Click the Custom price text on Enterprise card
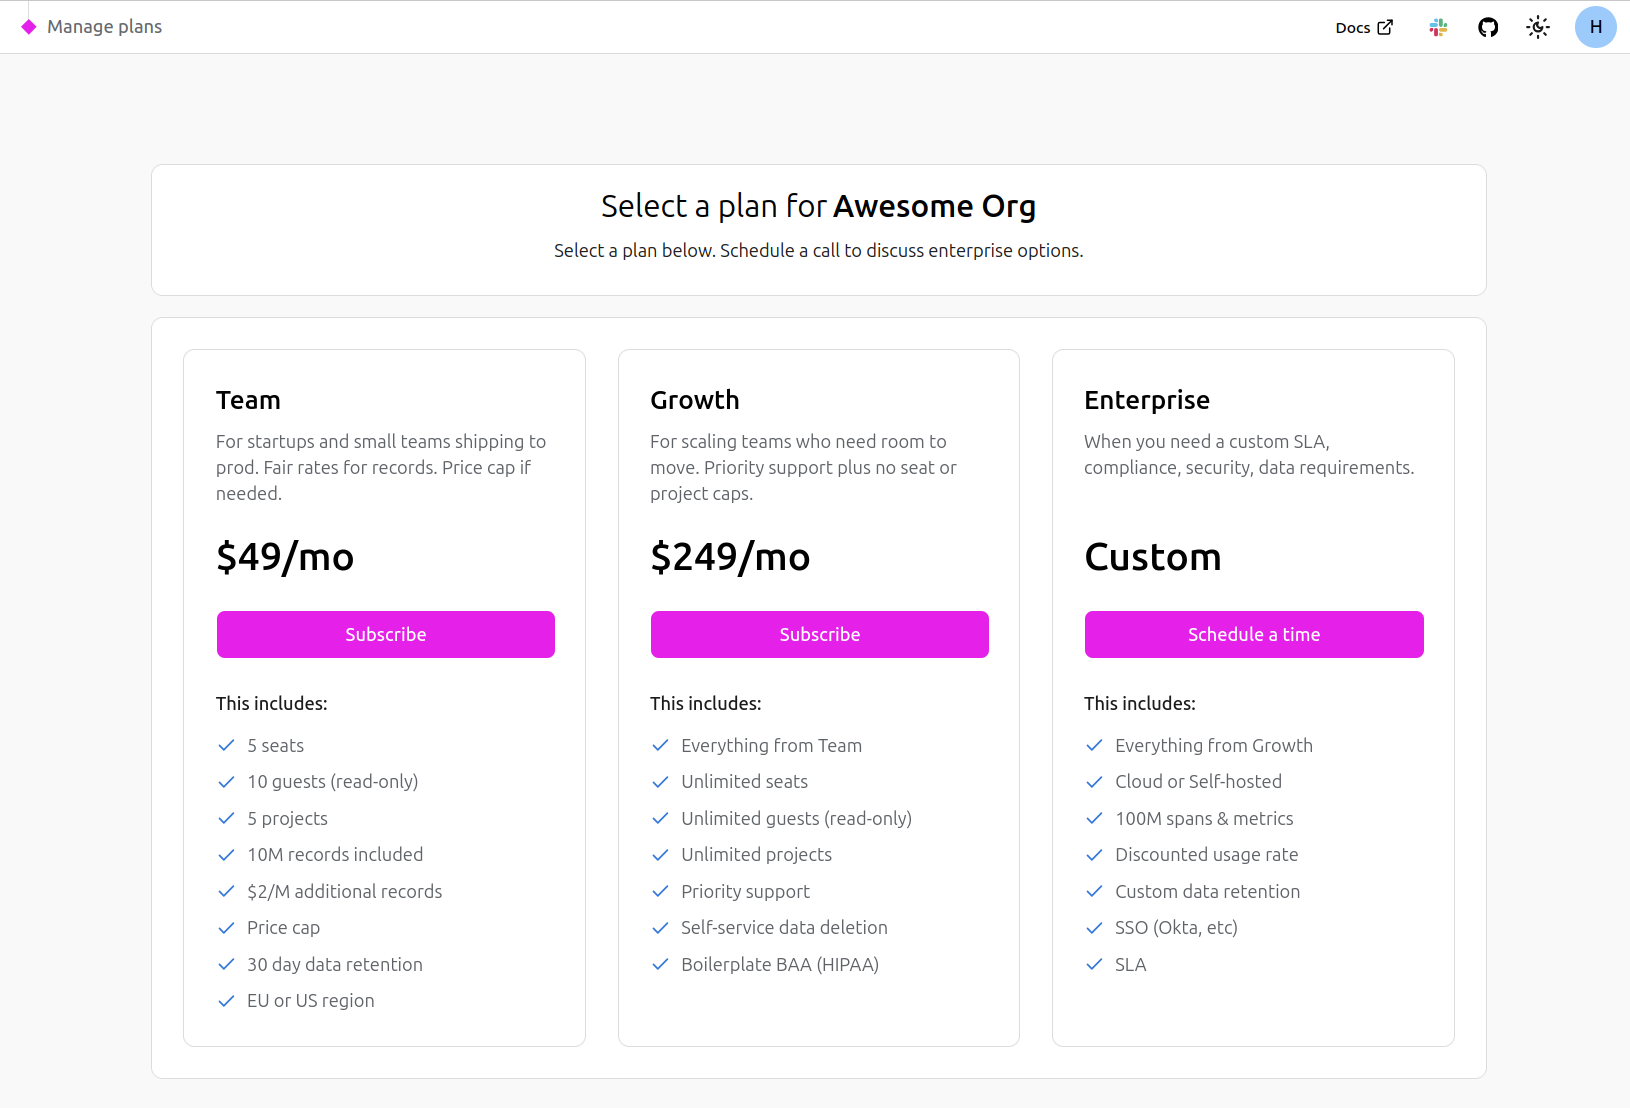This screenshot has height=1108, width=1630. pos(1153,557)
